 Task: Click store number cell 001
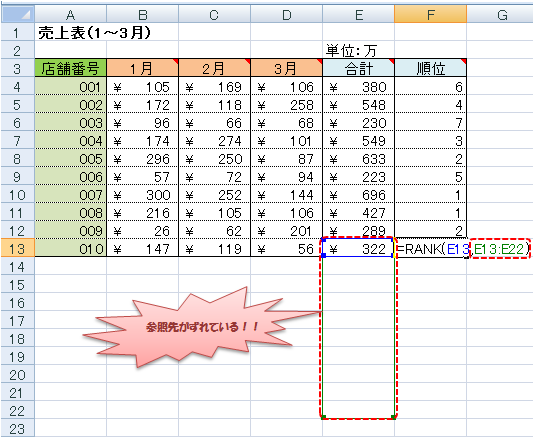70,87
